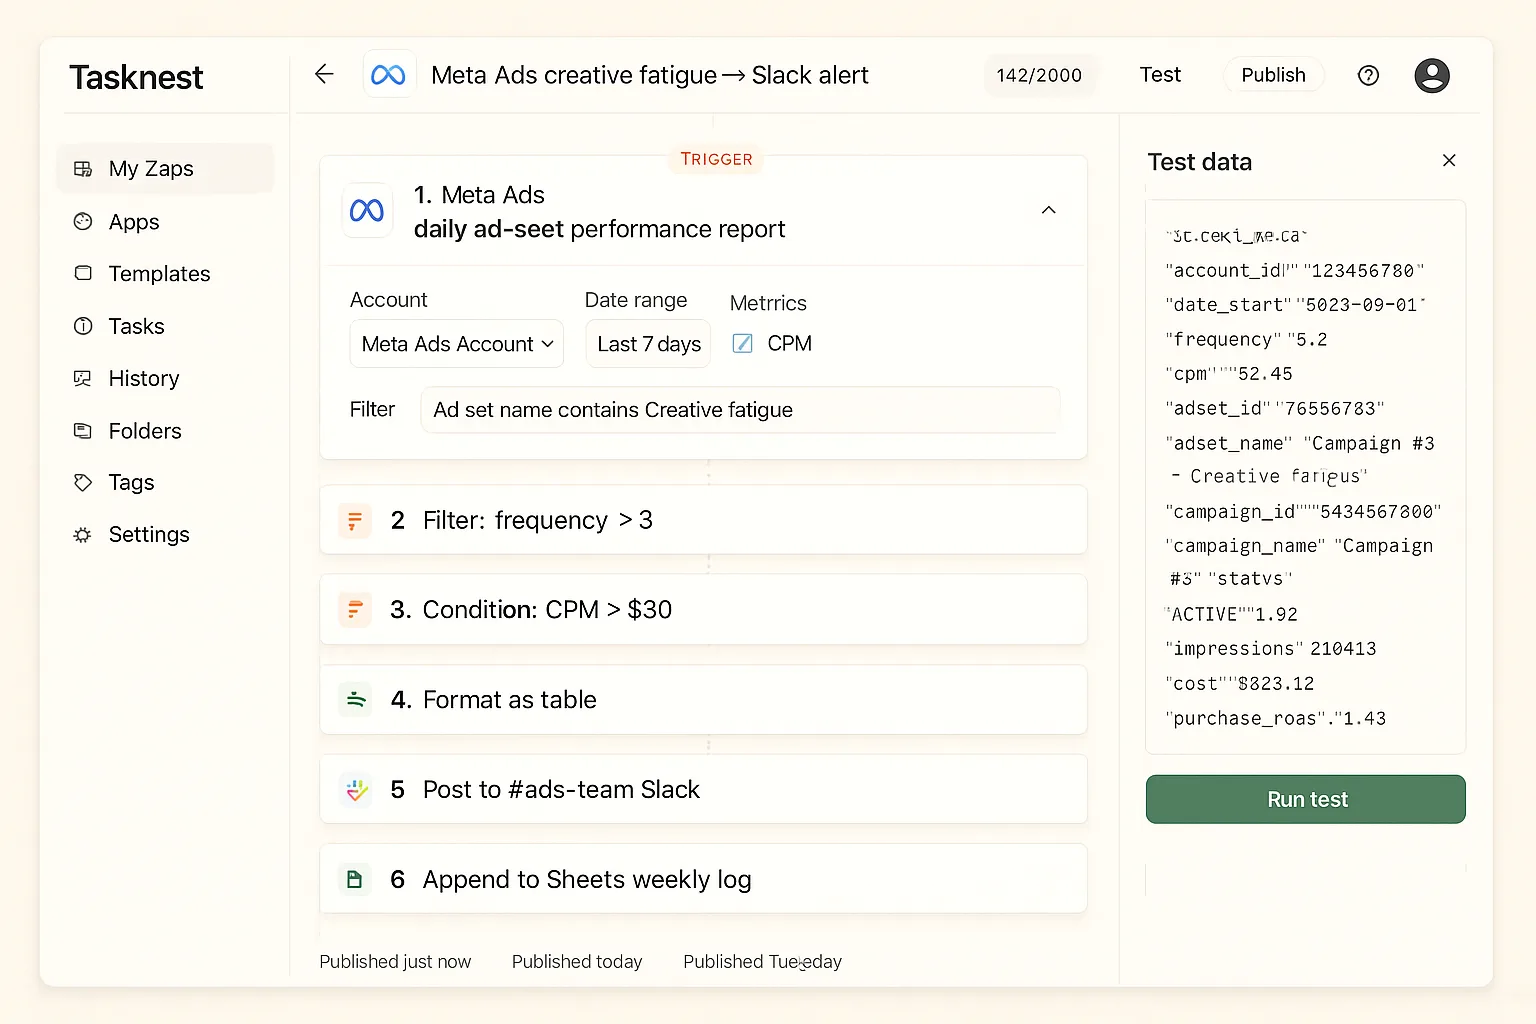Click the Slack icon on step 5
Image resolution: width=1536 pixels, height=1024 pixels.
click(x=355, y=790)
